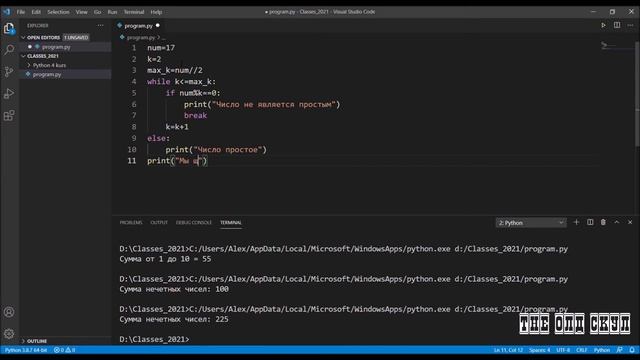Viewport: 640px width, 360px height.
Task: Open the Terminal menu
Action: click(134, 12)
